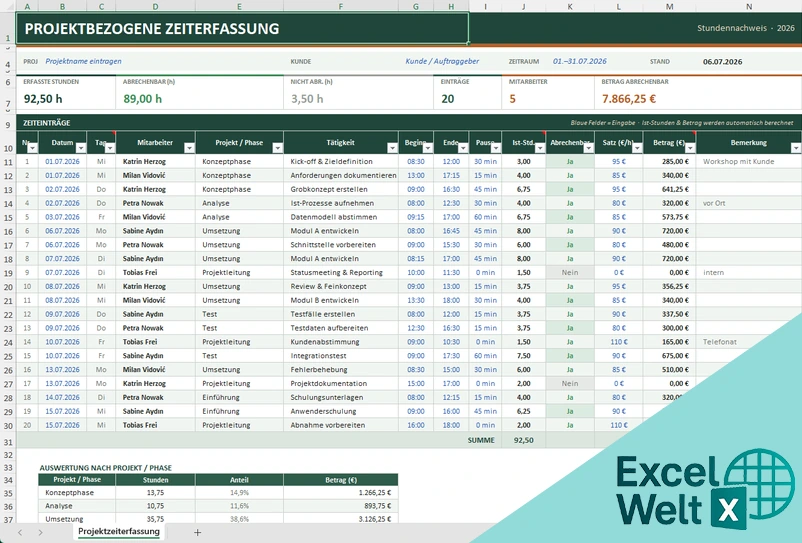Image resolution: width=802 pixels, height=543 pixels.
Task: Click the Betrag cell '573,75 €'
Action: [x=670, y=217]
